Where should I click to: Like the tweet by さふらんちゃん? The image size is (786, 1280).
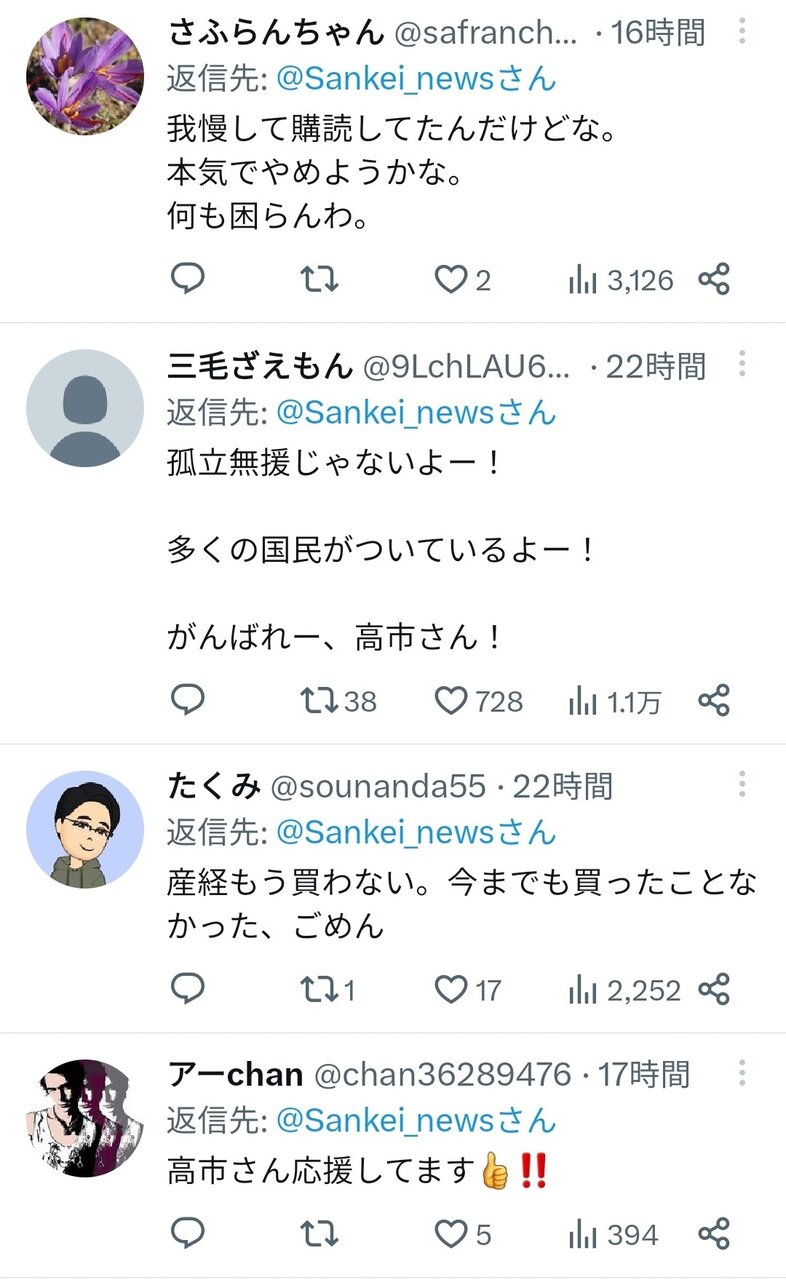pos(451,280)
